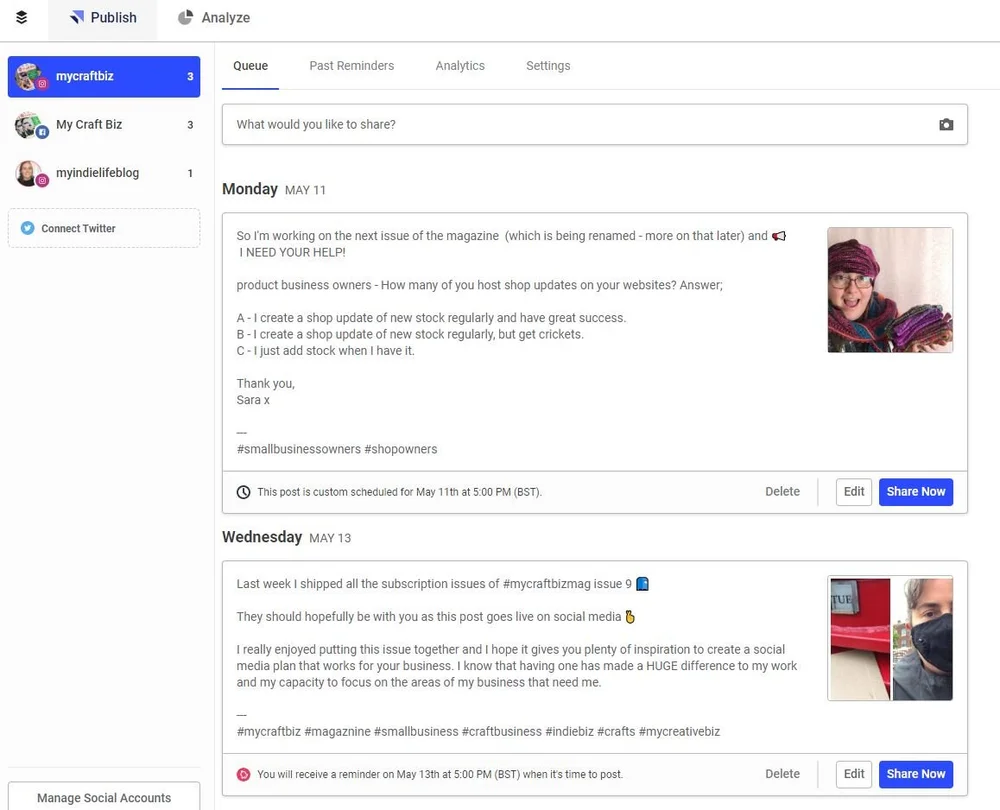Click 'I NEED YOUR HELP!' text
The height and width of the screenshot is (810, 1000).
293,253
